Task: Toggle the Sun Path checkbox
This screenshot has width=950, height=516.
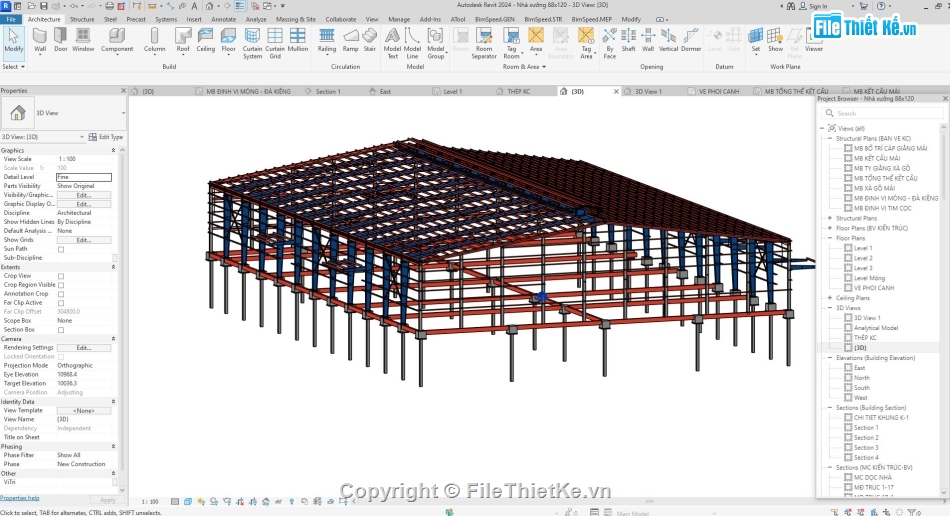Action: pos(61,249)
